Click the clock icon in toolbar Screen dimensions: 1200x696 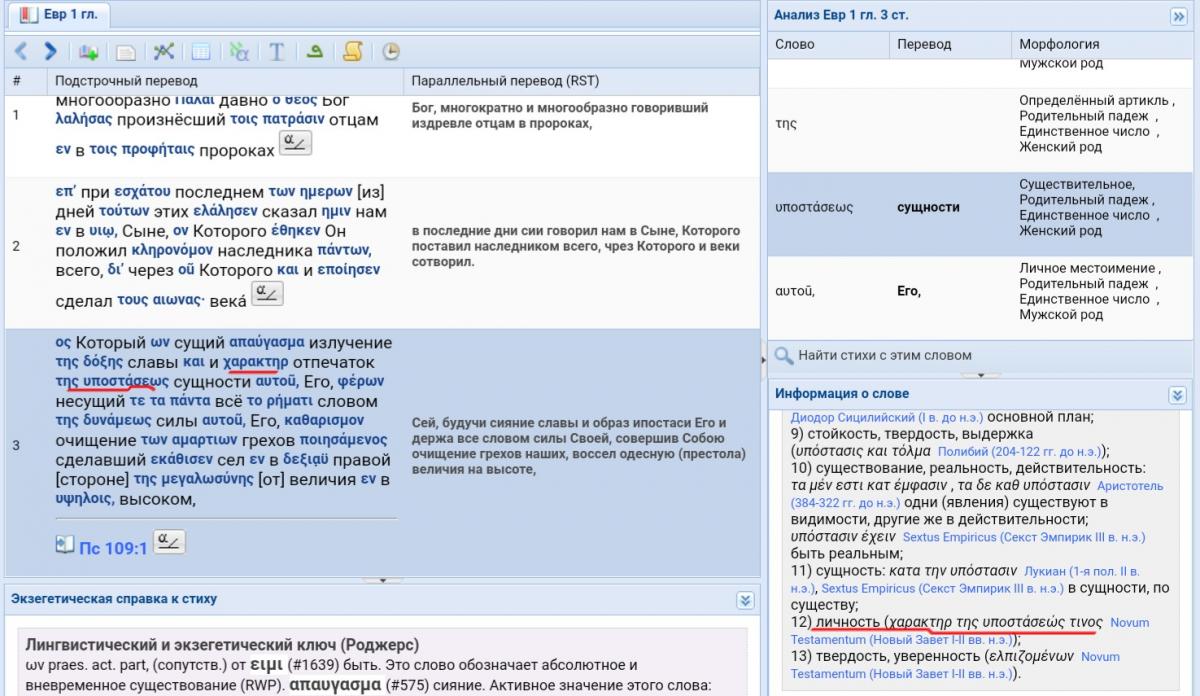click(x=390, y=52)
